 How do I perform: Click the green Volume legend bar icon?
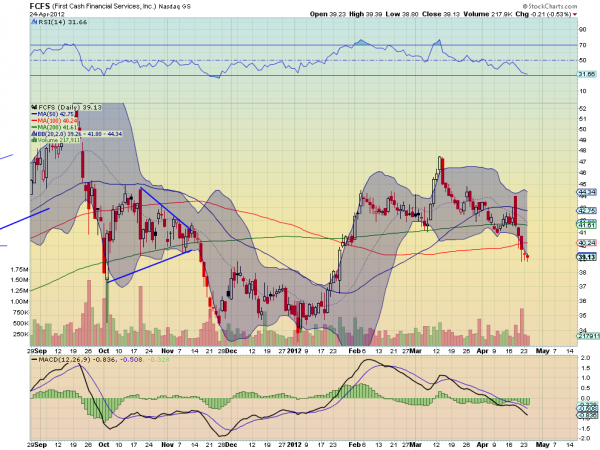[34, 140]
